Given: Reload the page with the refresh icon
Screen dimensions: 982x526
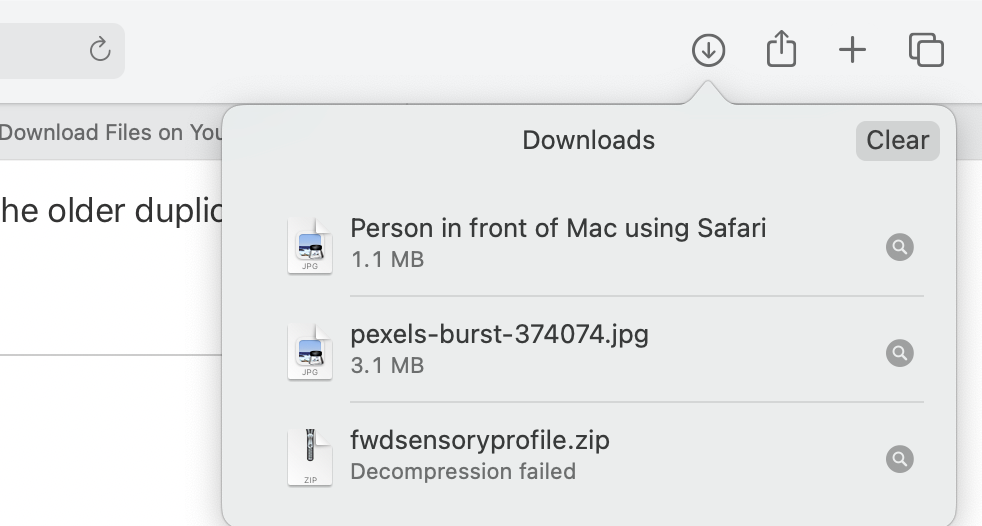Looking at the screenshot, I should [100, 50].
